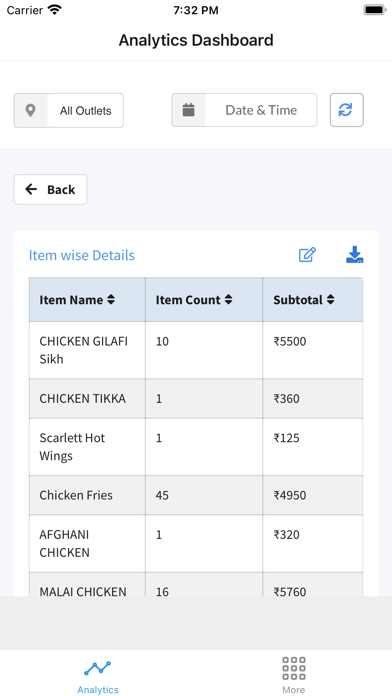Select the Chicken Fries row
The image size is (392, 696).
[x=196, y=495]
